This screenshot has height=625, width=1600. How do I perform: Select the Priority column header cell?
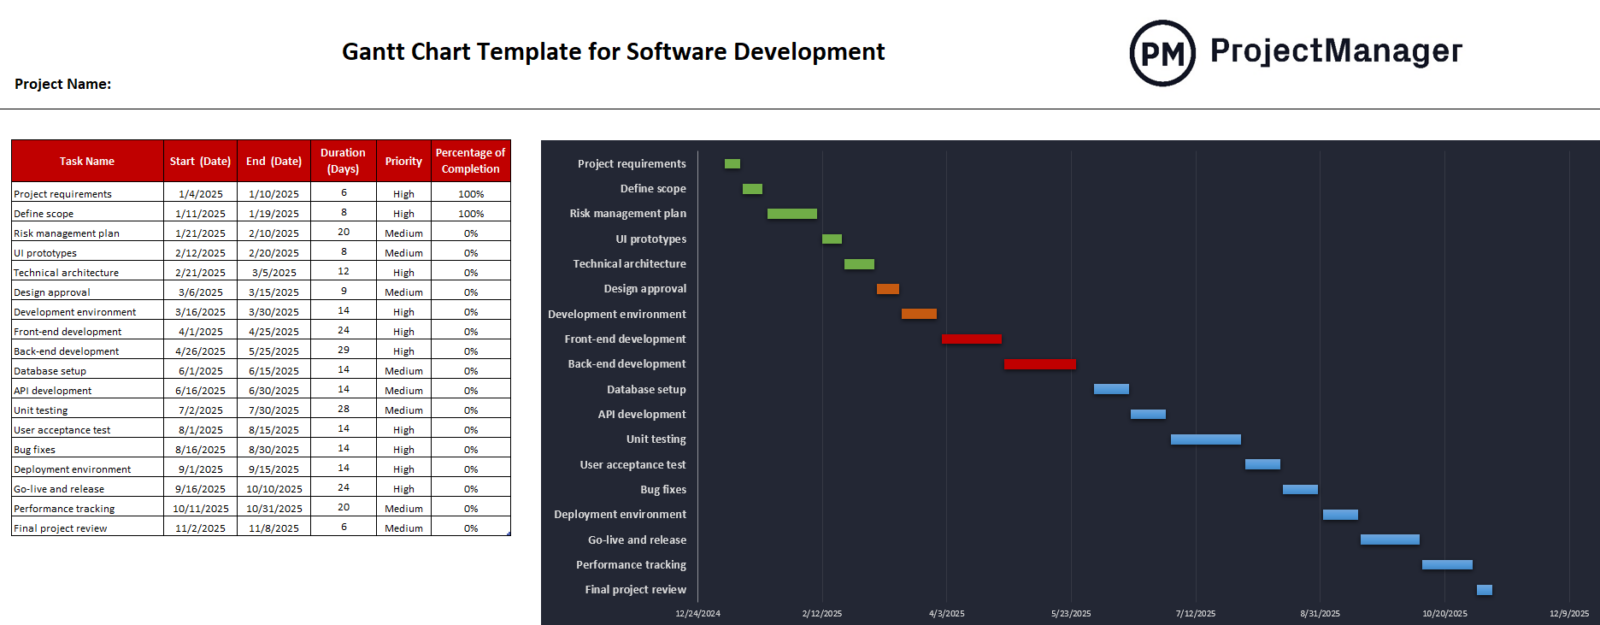click(x=403, y=161)
